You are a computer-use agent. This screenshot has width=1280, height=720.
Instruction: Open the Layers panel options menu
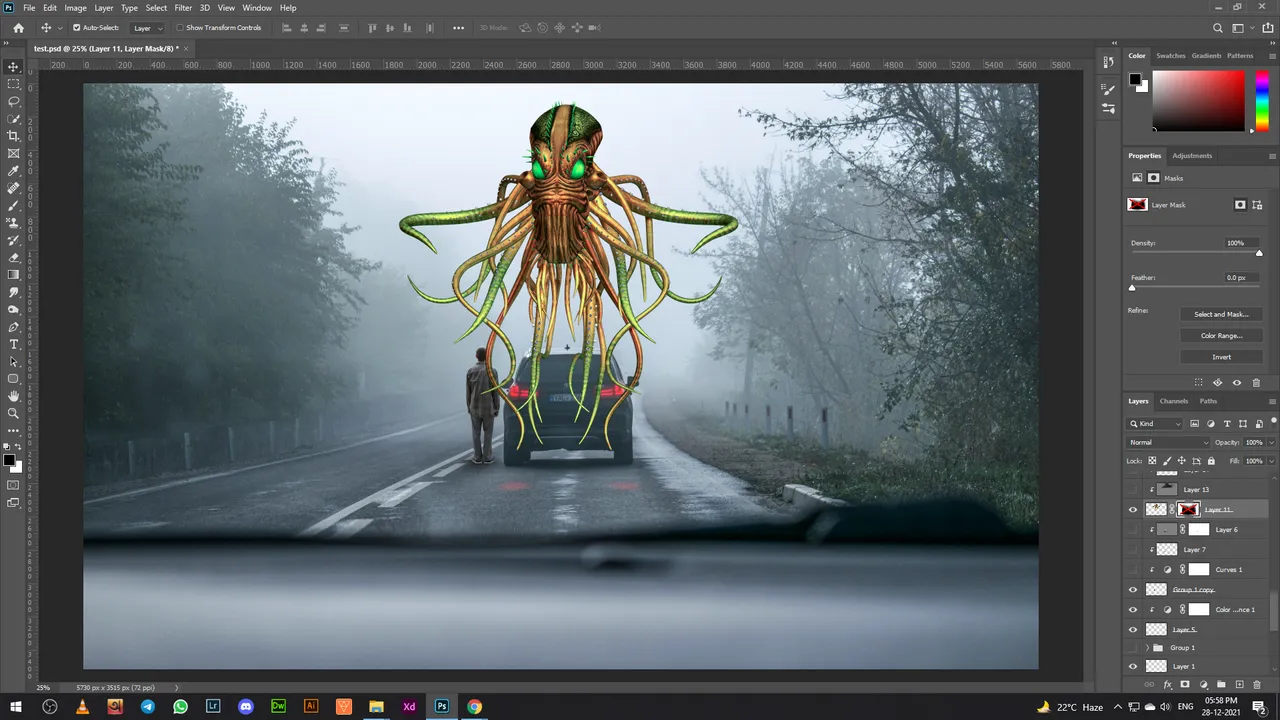1272,401
